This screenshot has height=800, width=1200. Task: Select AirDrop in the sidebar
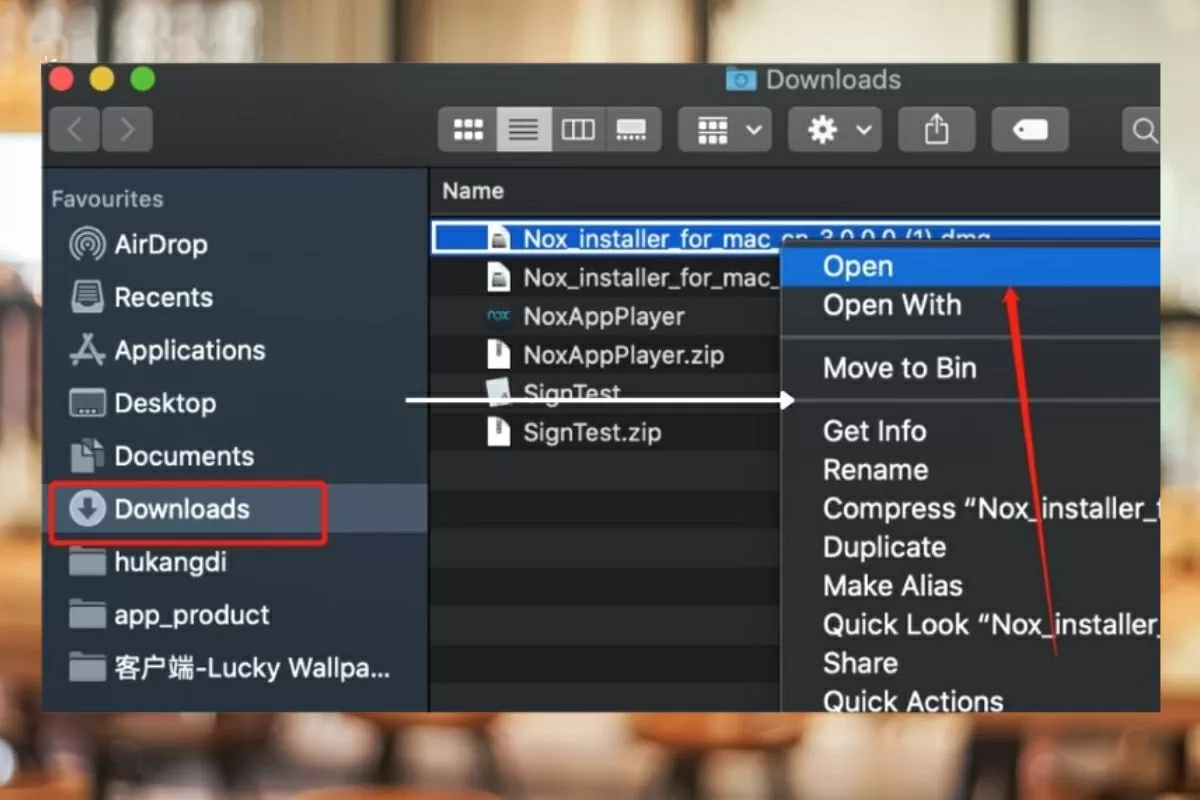click(x=160, y=244)
